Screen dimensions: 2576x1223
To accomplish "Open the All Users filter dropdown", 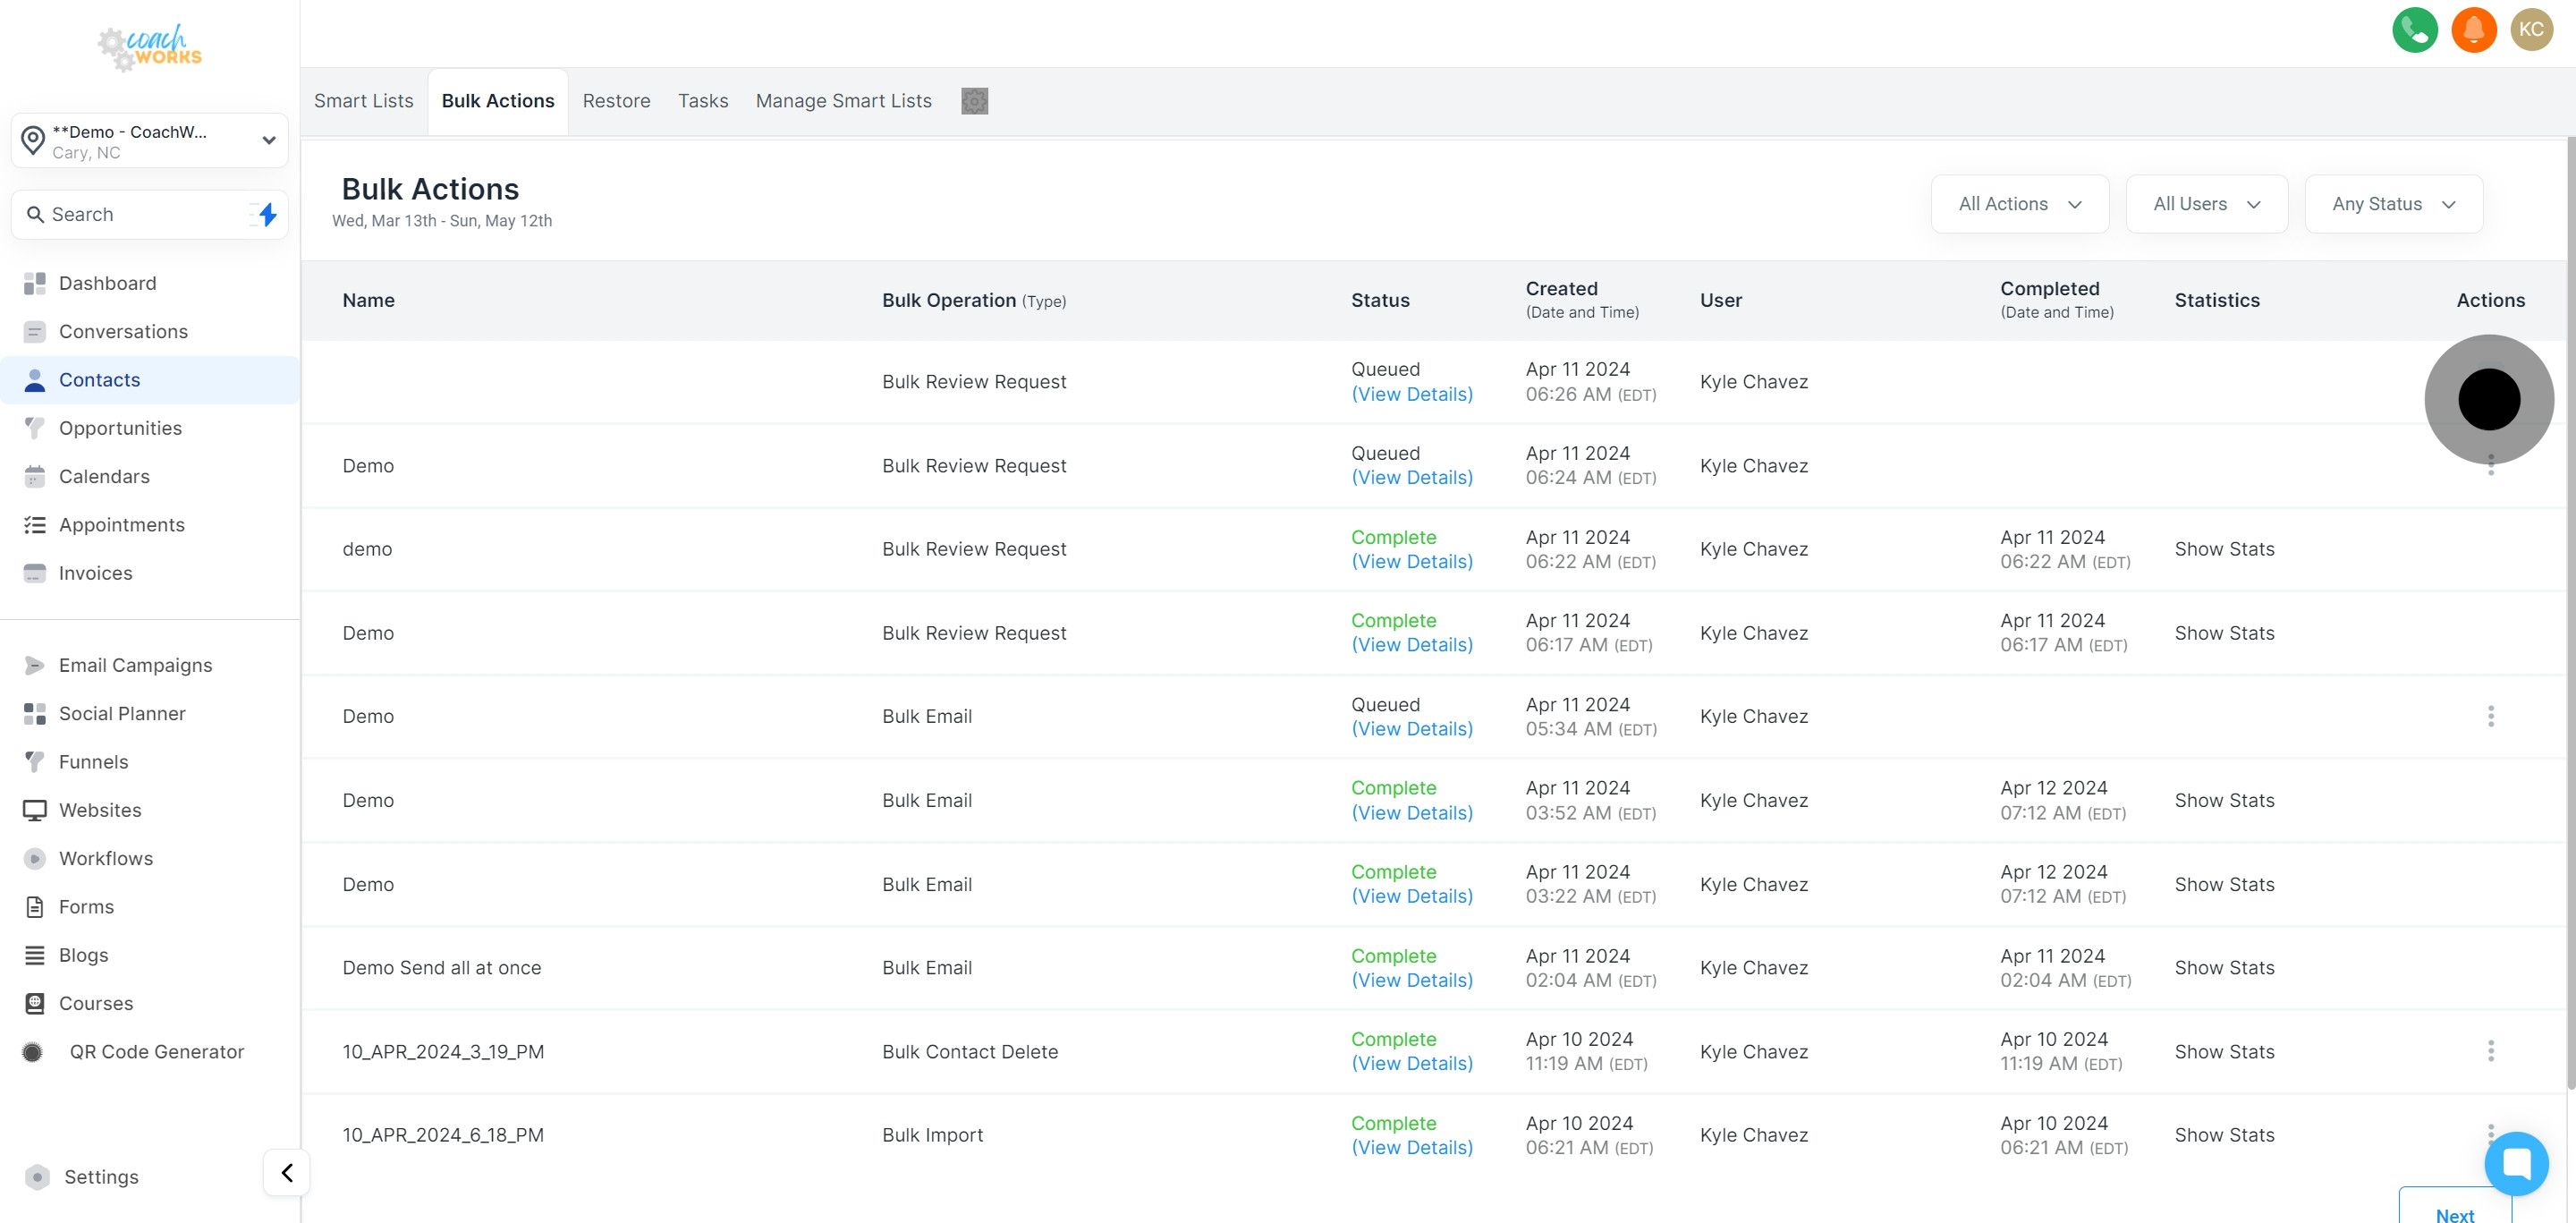I will [2206, 204].
